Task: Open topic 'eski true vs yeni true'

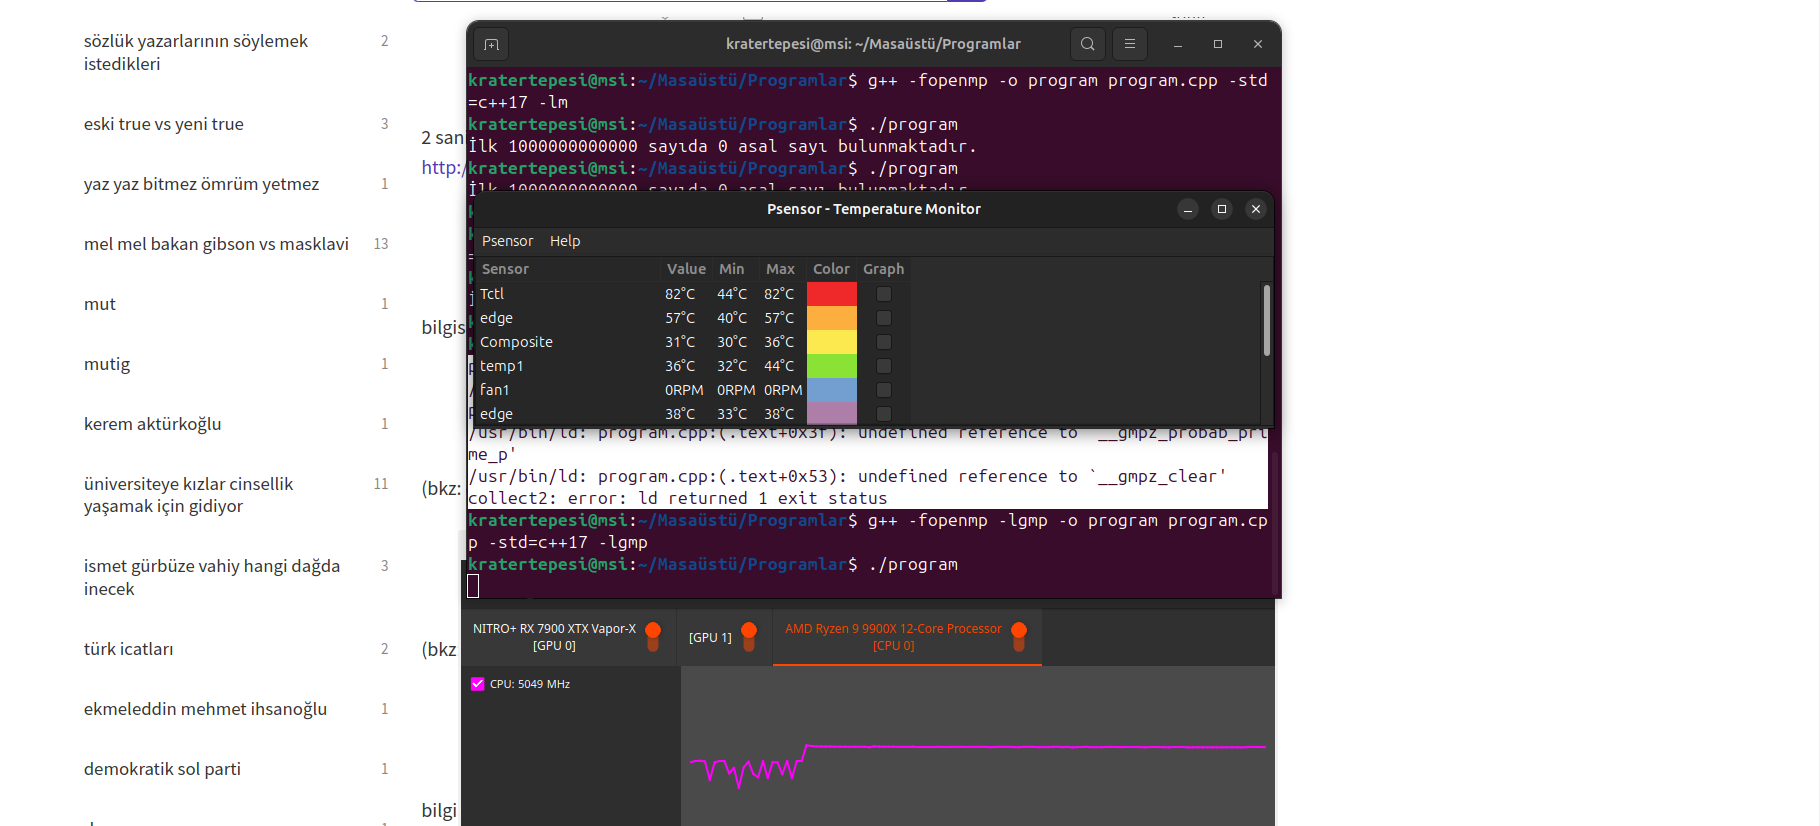Action: click(164, 124)
